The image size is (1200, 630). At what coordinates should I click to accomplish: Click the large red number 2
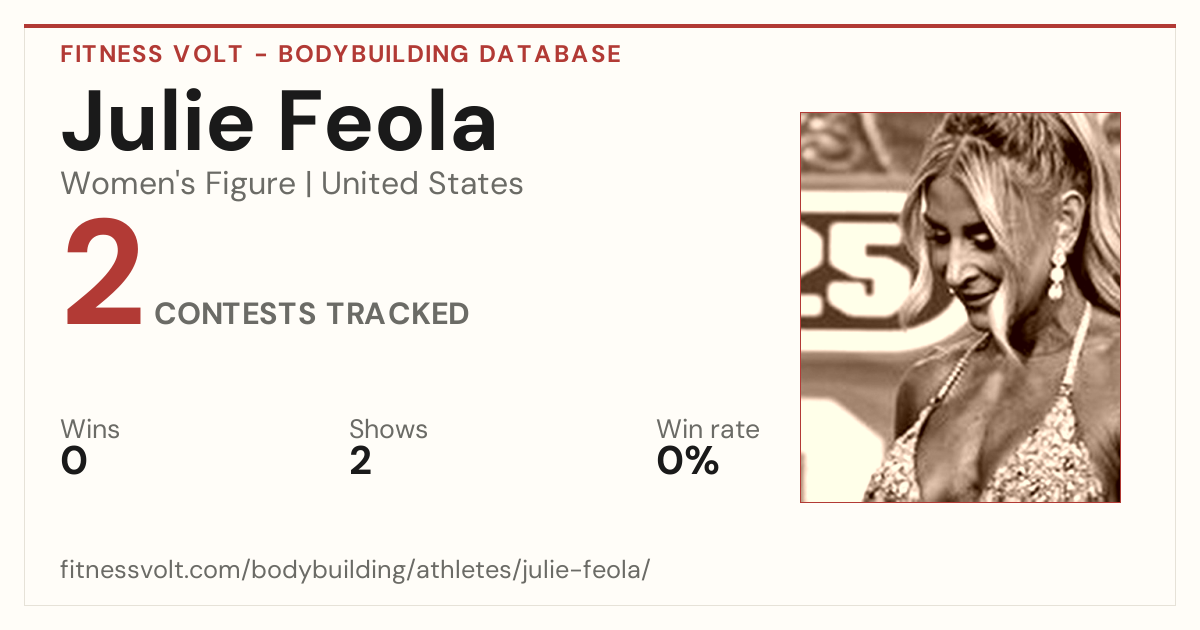(104, 276)
